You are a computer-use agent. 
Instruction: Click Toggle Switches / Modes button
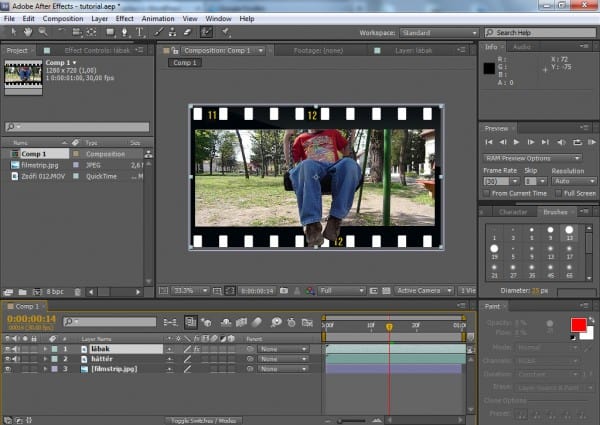(206, 420)
